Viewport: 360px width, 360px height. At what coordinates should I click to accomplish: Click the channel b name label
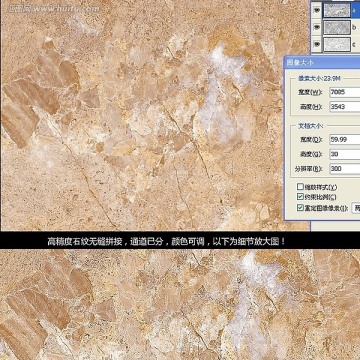(354, 28)
